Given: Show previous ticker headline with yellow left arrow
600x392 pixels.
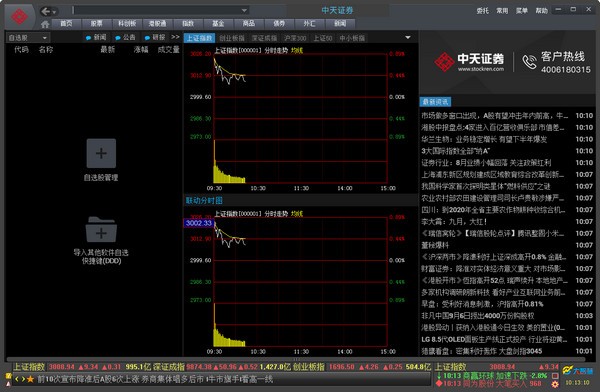Looking at the screenshot, I should [x=16, y=379].
